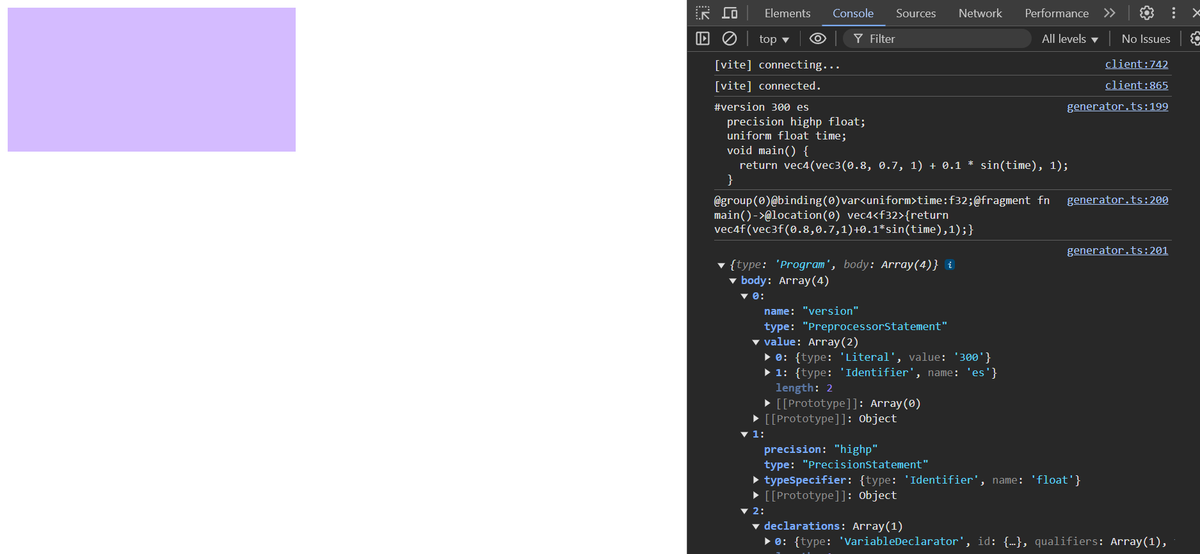
Task: Click the type: "PreprocessorStatement" property
Action: [x=855, y=327]
